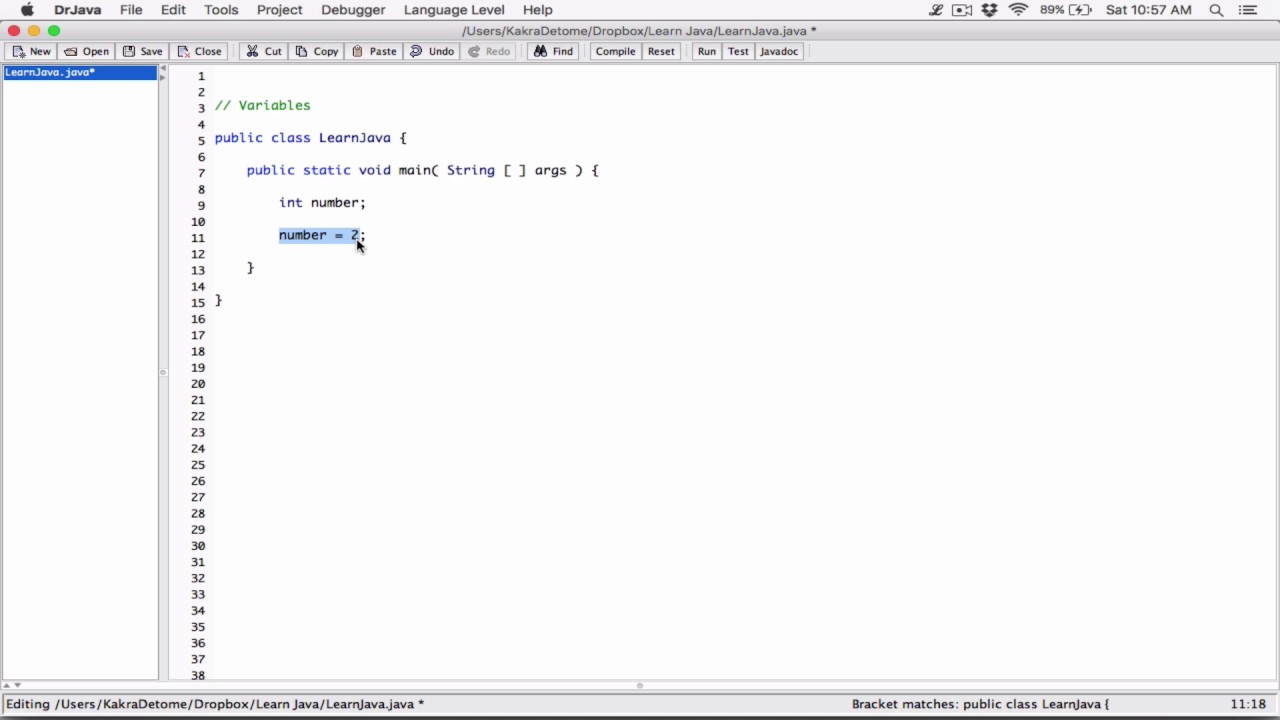Click the 'Bracket matches' status text
1280x720 pixels.
pos(980,704)
